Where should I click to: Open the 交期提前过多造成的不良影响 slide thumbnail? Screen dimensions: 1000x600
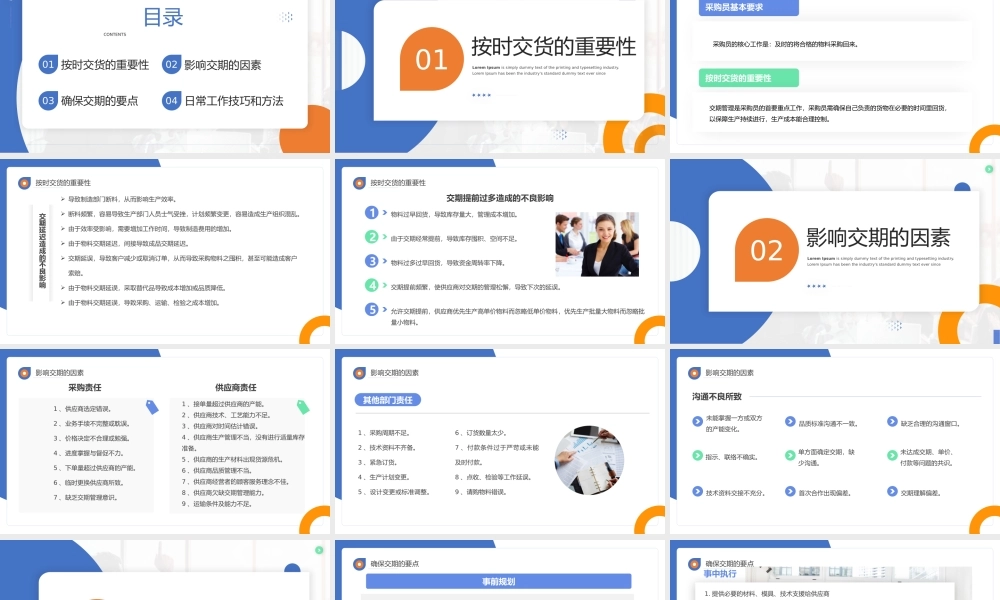pyautogui.click(x=500, y=251)
